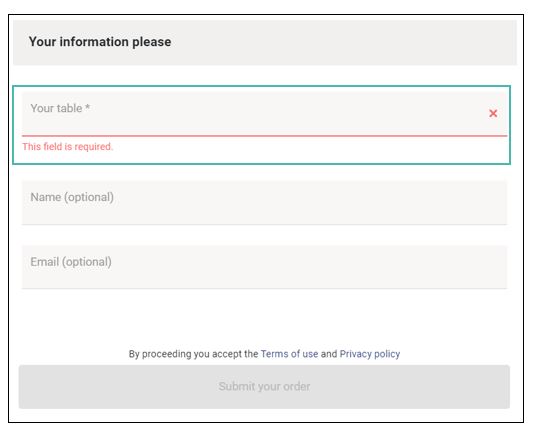The height and width of the screenshot is (439, 534).
Task: Focus the Your table required field
Action: (264, 114)
